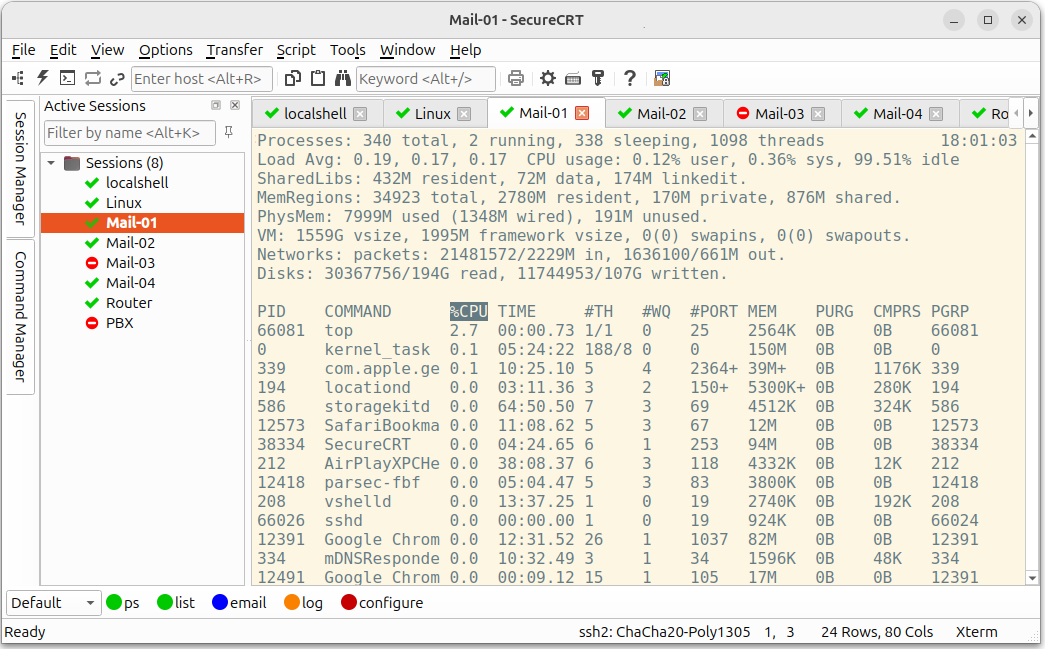Click the Quick Connect lightning icon
This screenshot has height=649, width=1045.
[43, 79]
